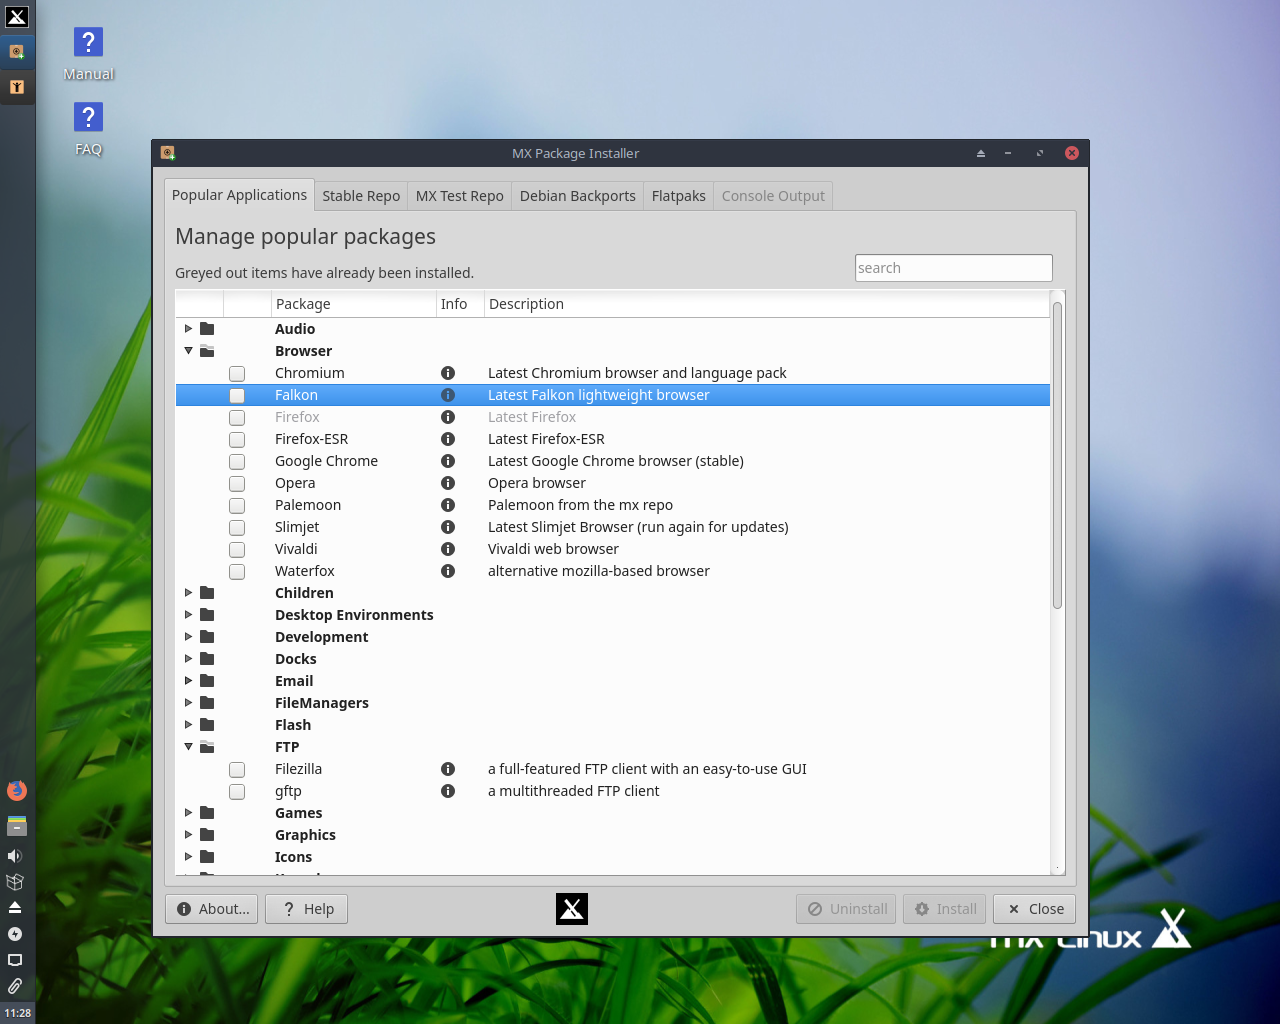The width and height of the screenshot is (1280, 1024).
Task: Open the MX Test Repo tab
Action: pos(460,196)
